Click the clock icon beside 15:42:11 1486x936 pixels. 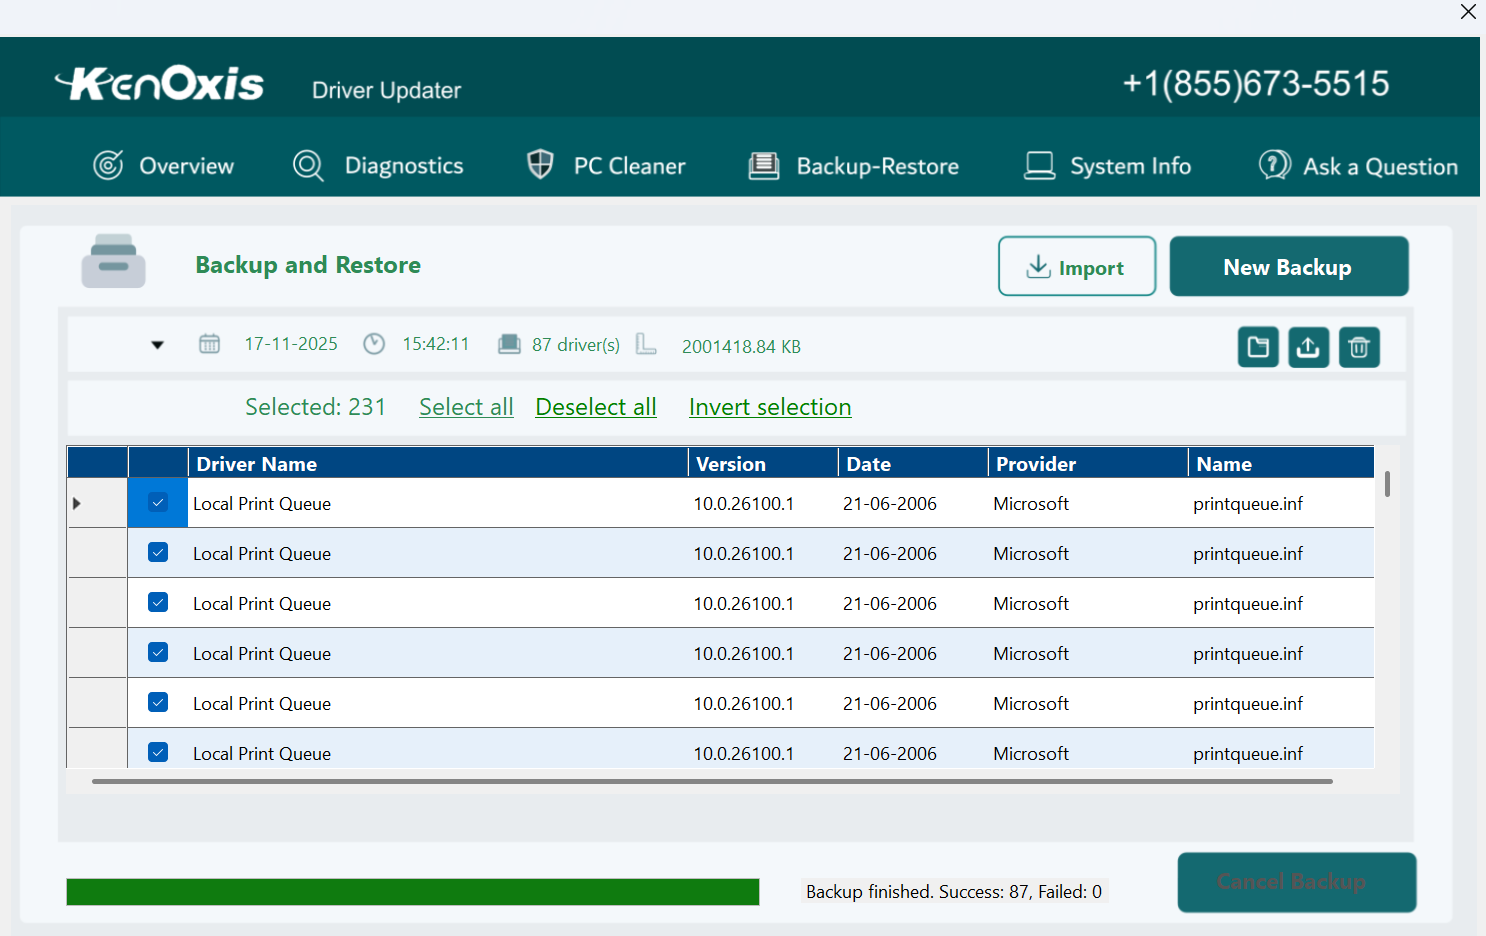374,343
